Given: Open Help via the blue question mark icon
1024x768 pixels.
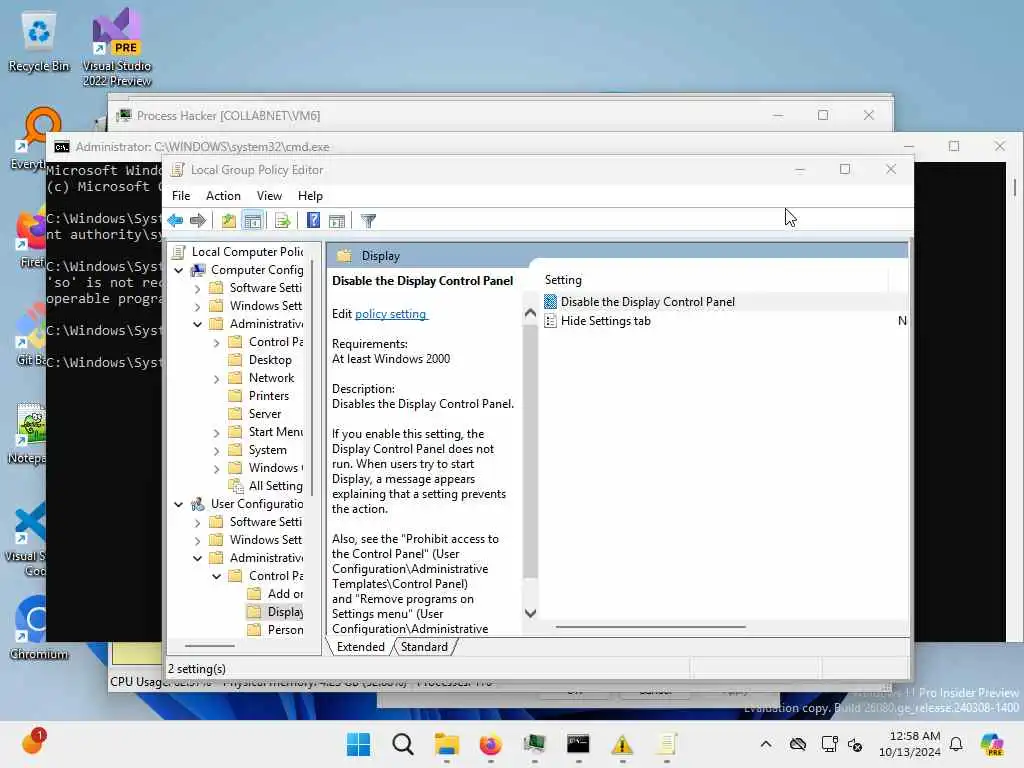Looking at the screenshot, I should coord(313,221).
